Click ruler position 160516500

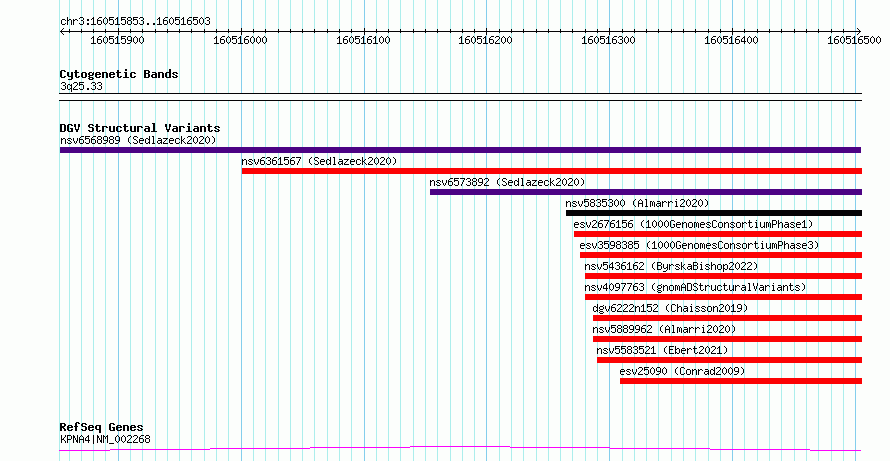tap(854, 40)
